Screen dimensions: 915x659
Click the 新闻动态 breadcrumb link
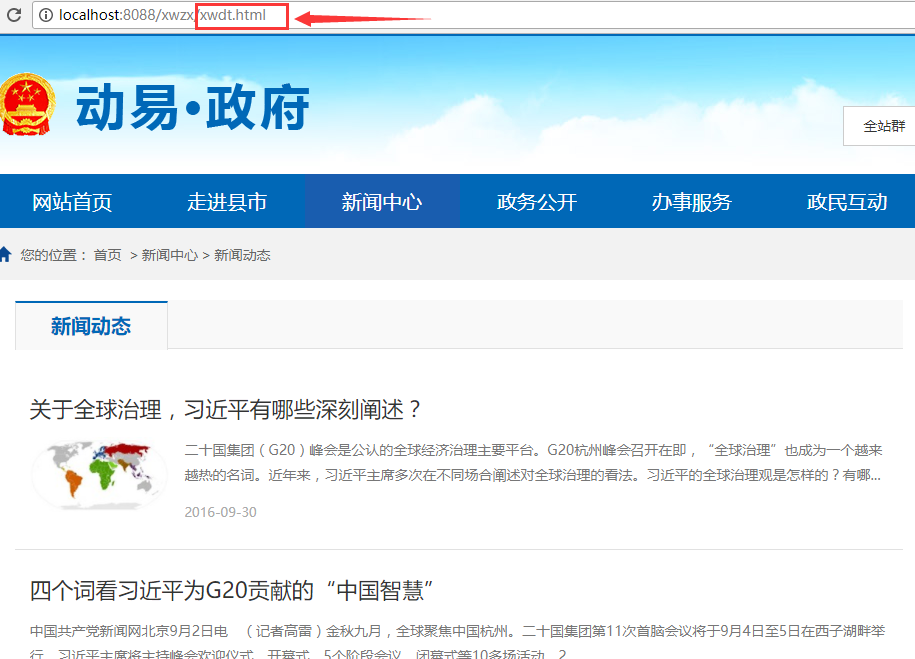[242, 255]
